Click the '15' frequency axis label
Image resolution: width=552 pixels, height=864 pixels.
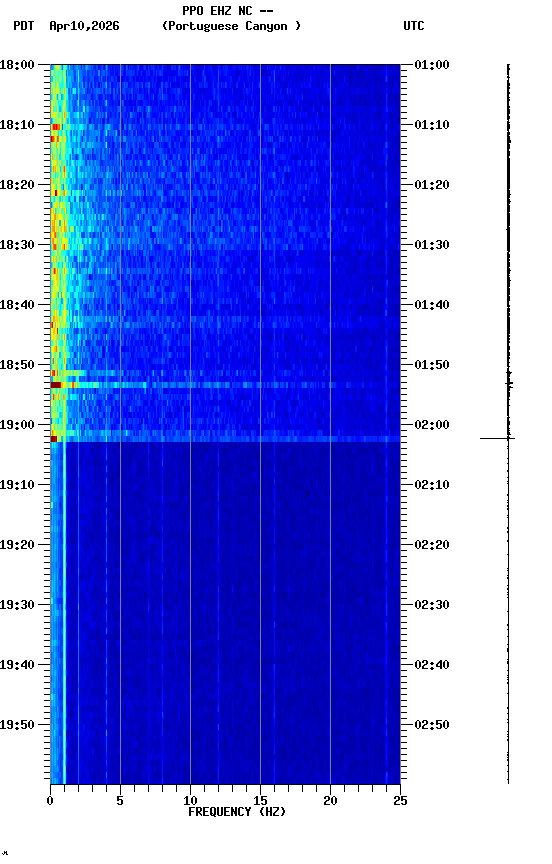pyautogui.click(x=260, y=801)
